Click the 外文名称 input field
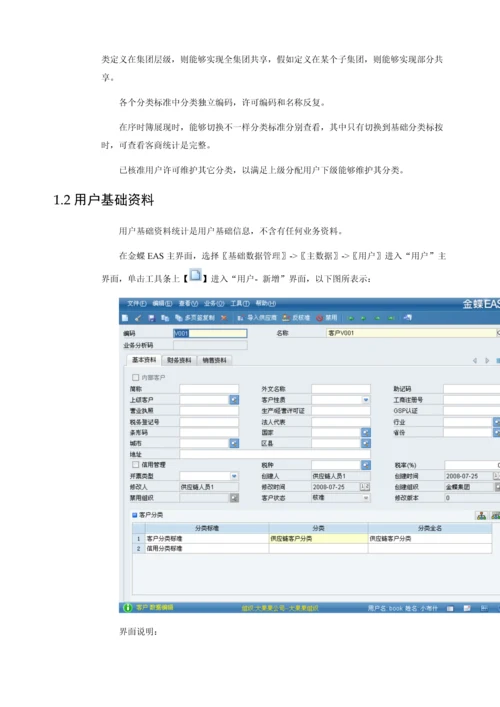Screen dimensions: 500x707 coord(341,389)
